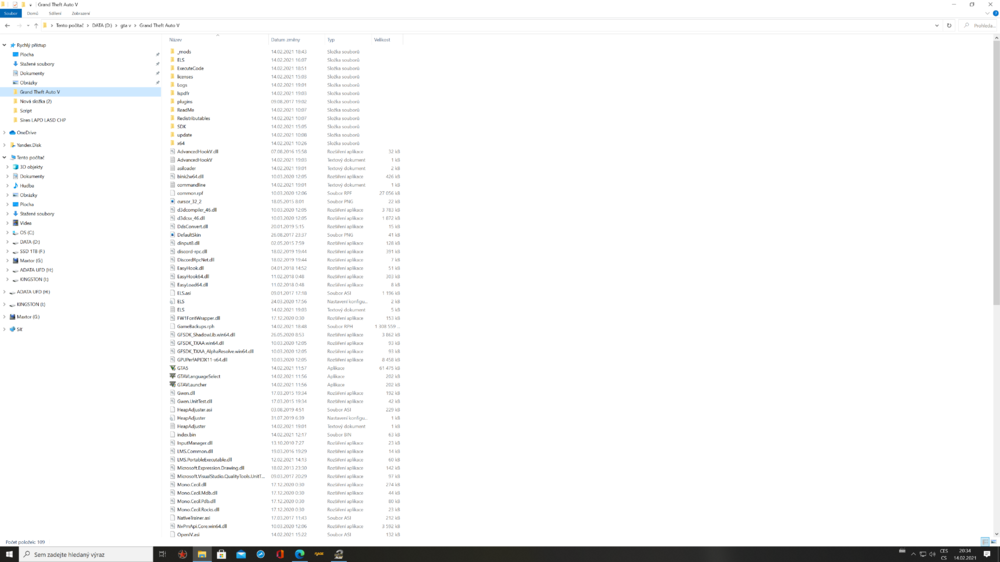Screen dimensions: 1000x562
Task: Select the ExecuteCode folder icon
Action: [x=172, y=68]
